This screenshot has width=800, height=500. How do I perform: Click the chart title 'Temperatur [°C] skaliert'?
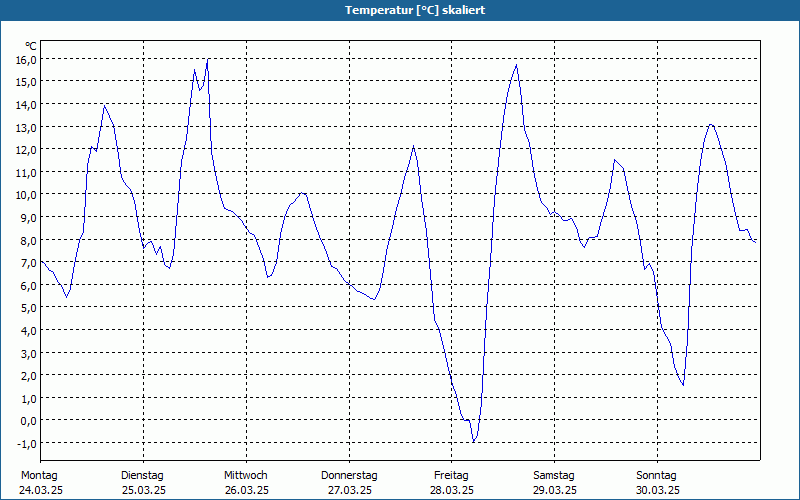tap(415, 10)
